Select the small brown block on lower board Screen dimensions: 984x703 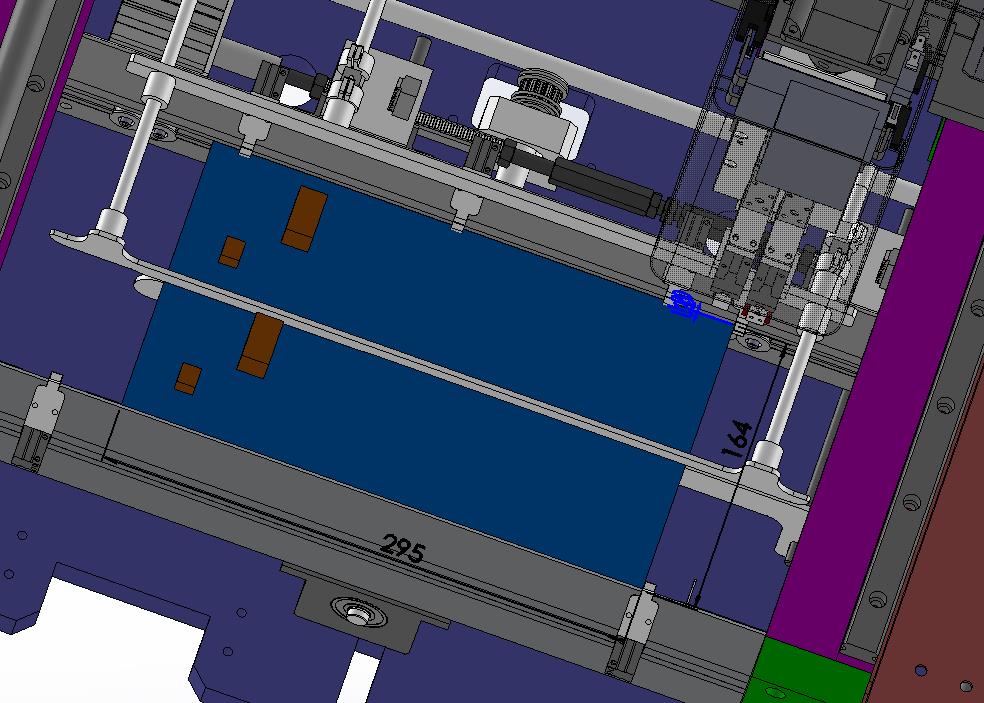[188, 378]
